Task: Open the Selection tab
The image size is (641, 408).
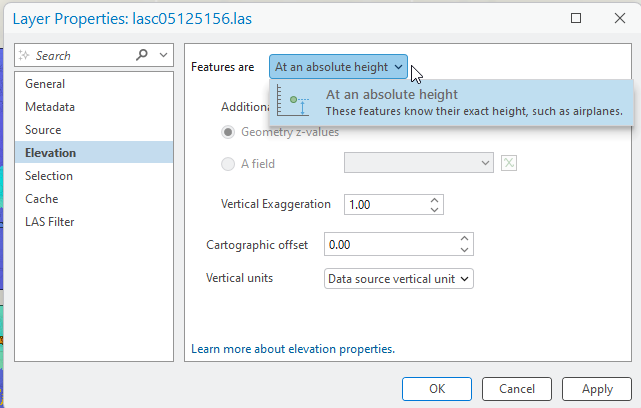Action: coord(94,175)
